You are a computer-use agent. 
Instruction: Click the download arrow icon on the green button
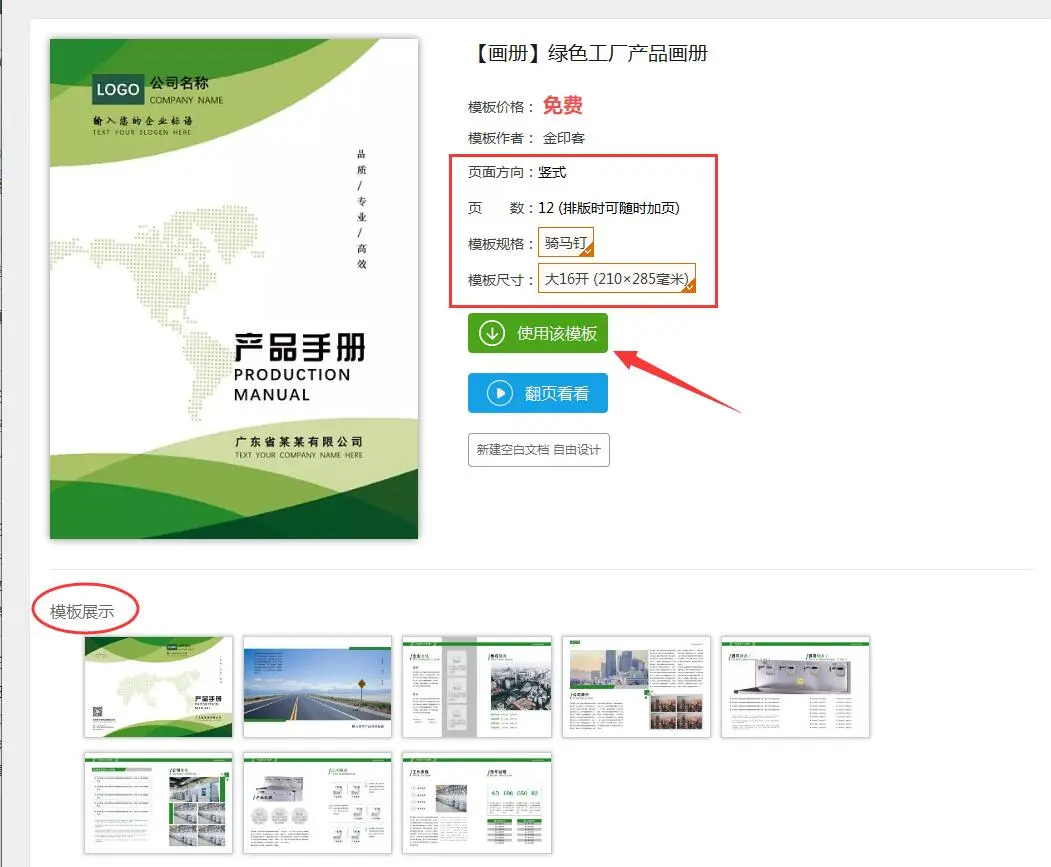pyautogui.click(x=491, y=334)
